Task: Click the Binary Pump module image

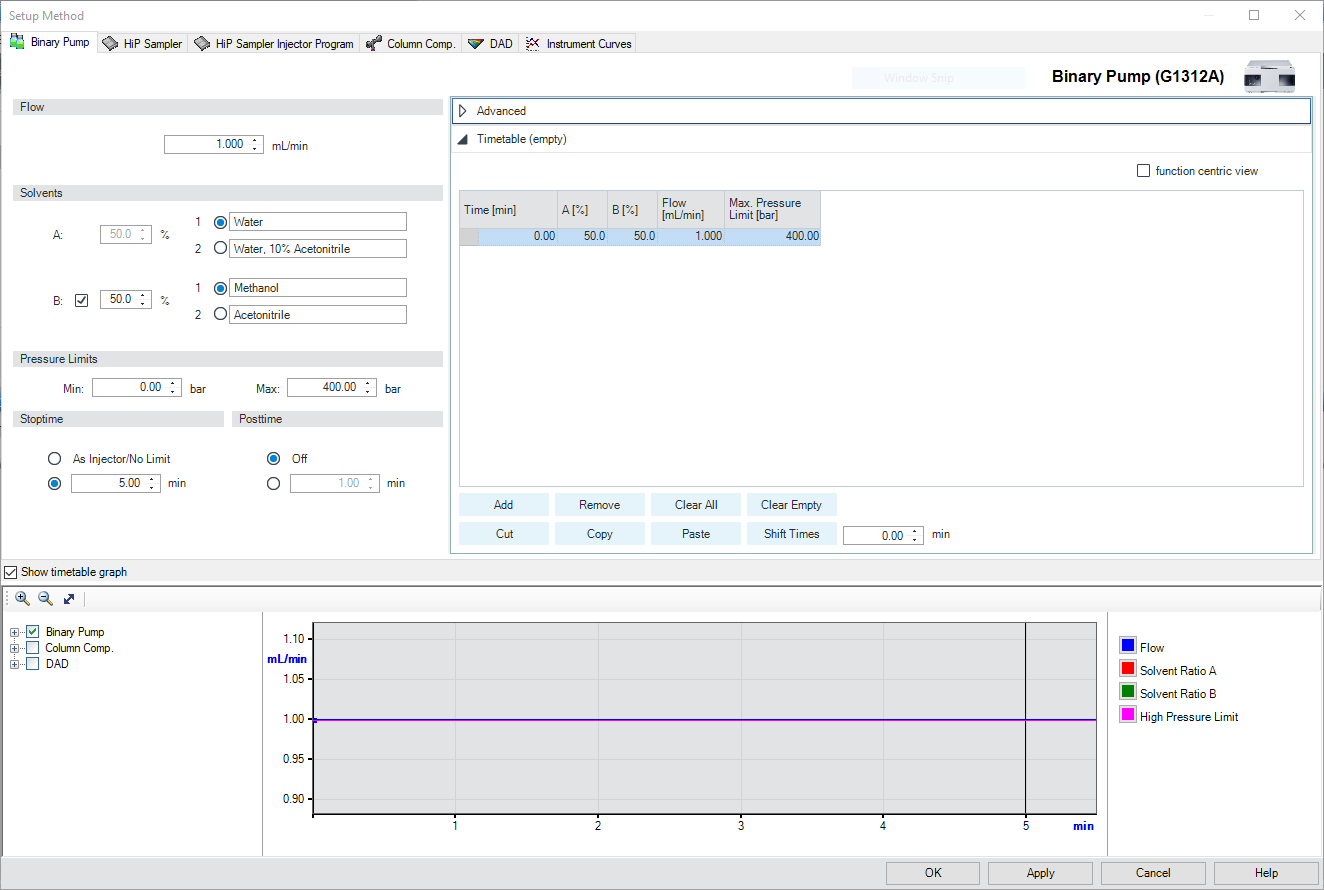Action: pyautogui.click(x=1269, y=77)
